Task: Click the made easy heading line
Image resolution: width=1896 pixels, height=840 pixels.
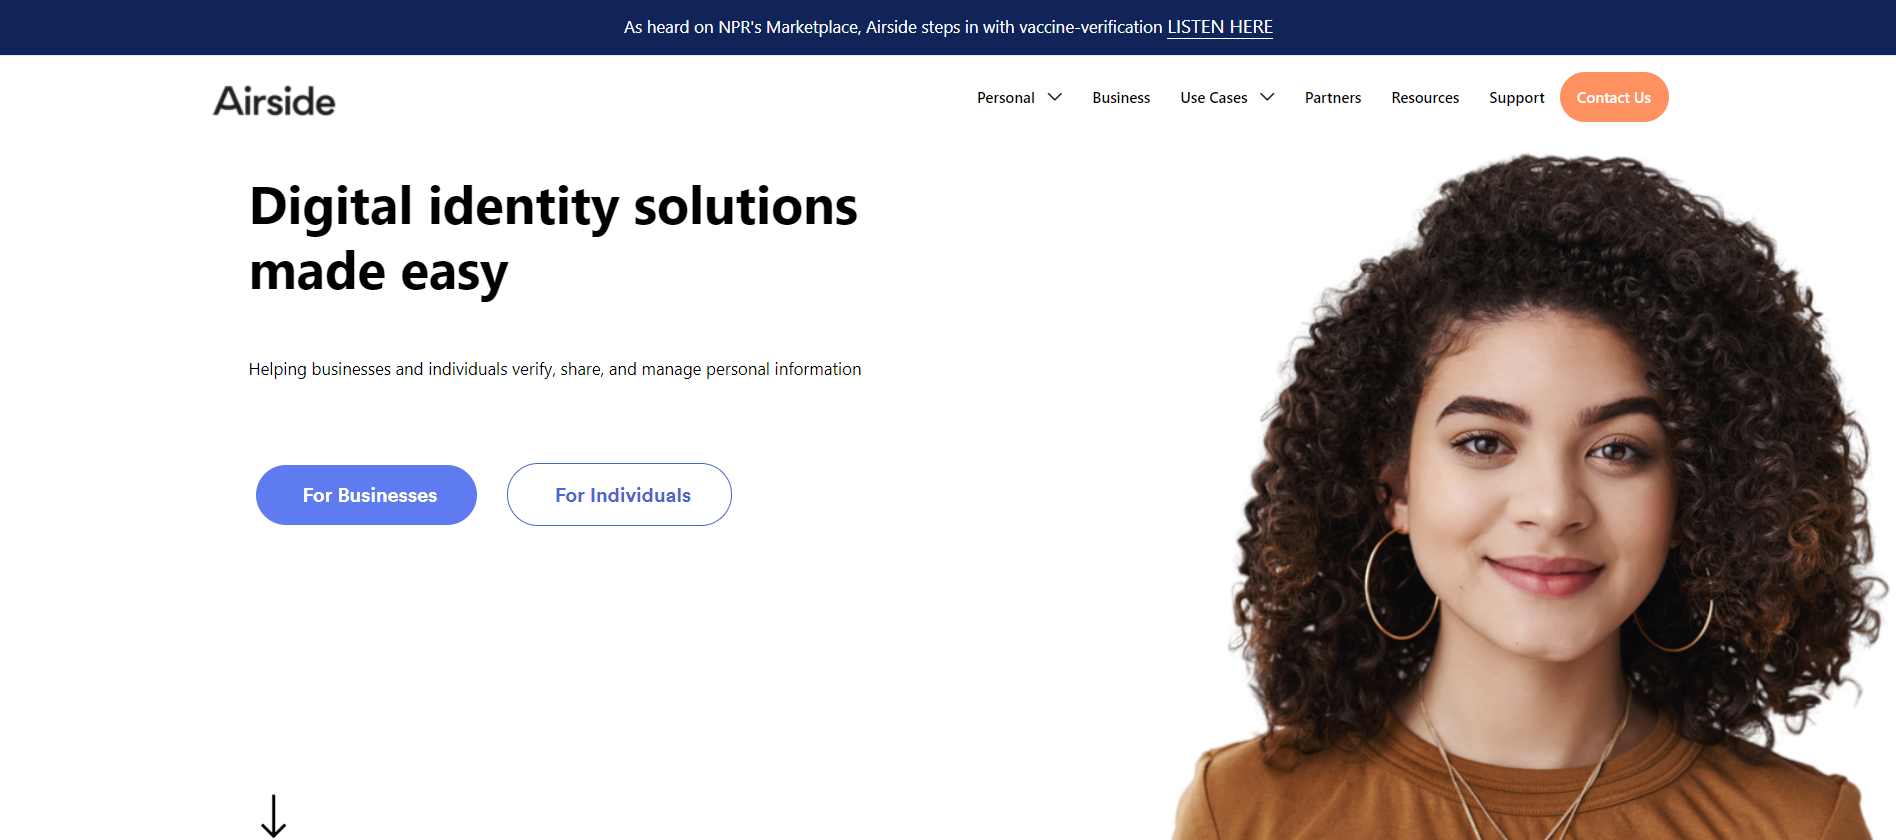Action: pyautogui.click(x=379, y=272)
